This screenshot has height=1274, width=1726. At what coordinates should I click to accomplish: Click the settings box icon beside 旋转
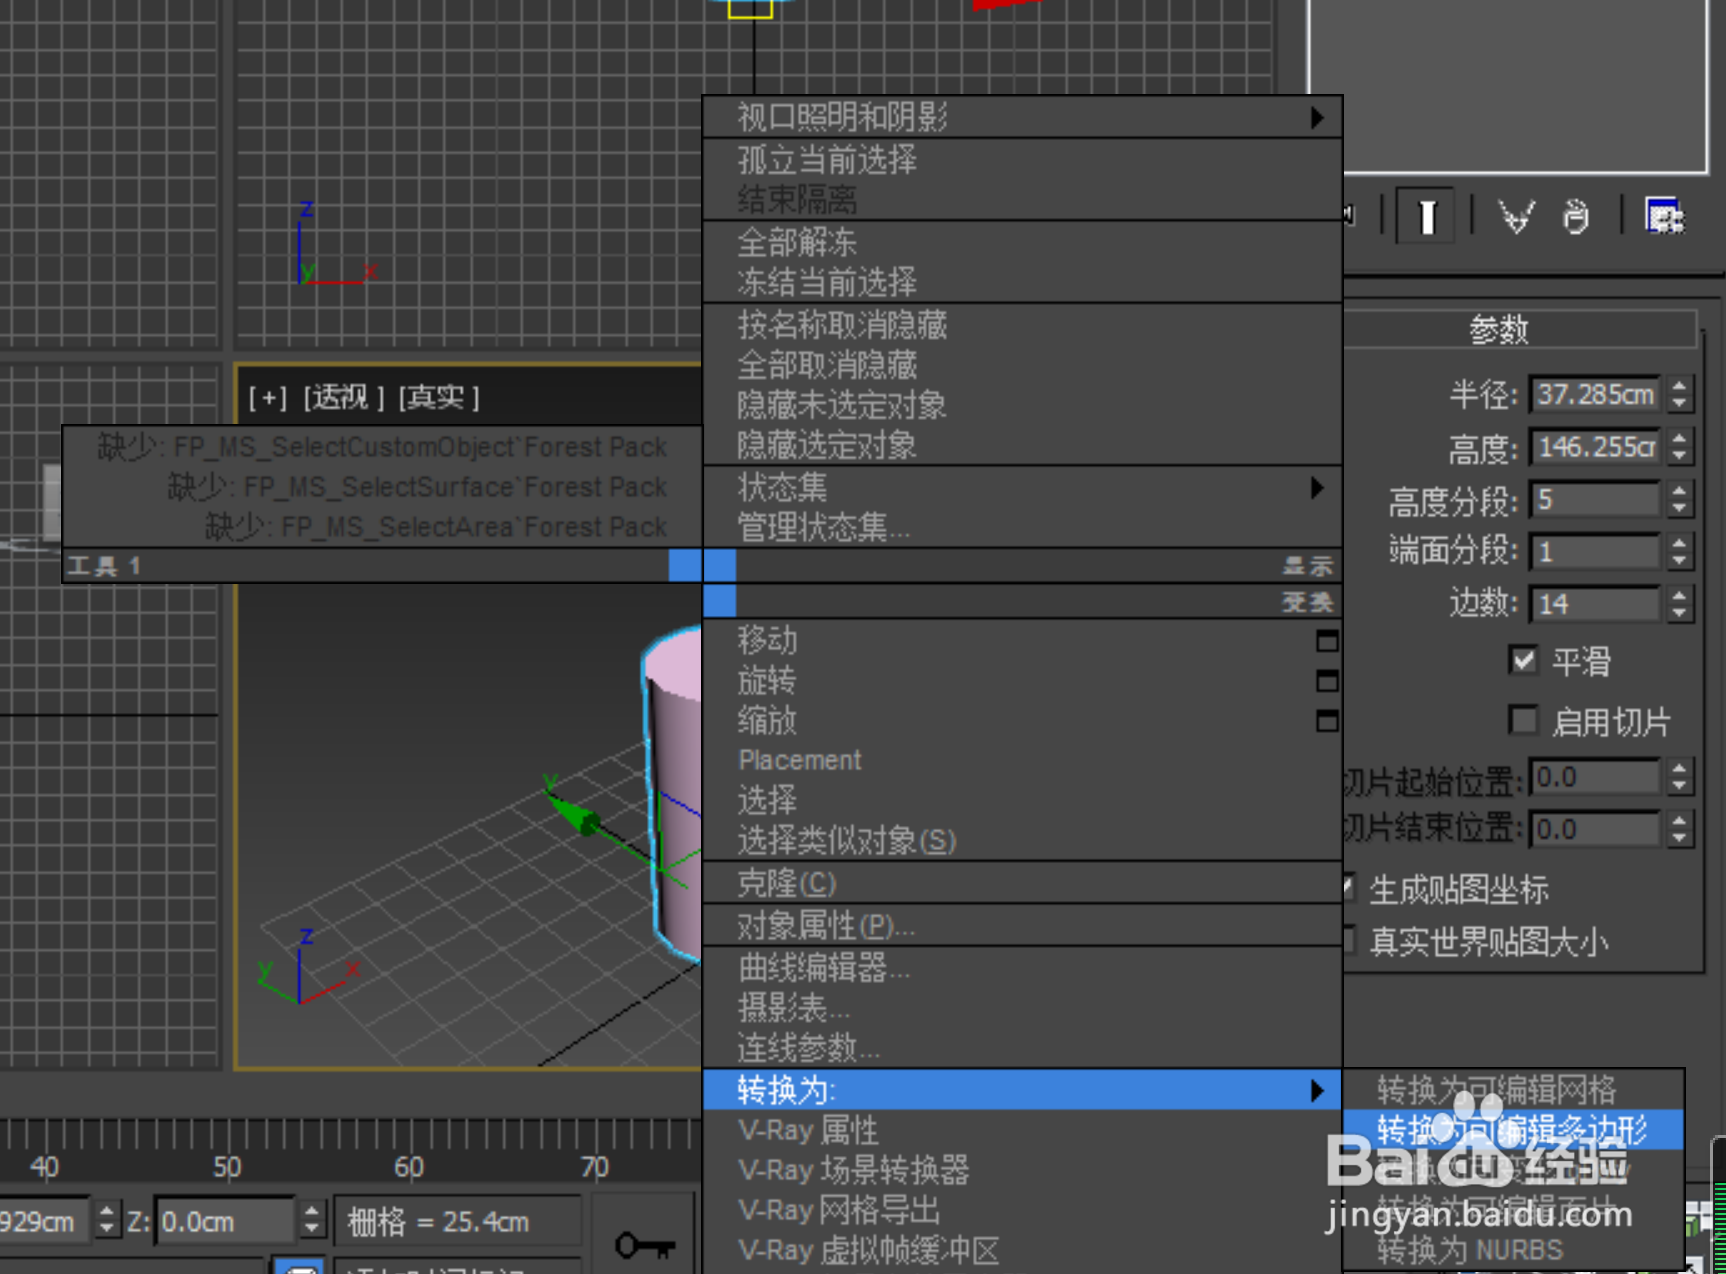1327,681
